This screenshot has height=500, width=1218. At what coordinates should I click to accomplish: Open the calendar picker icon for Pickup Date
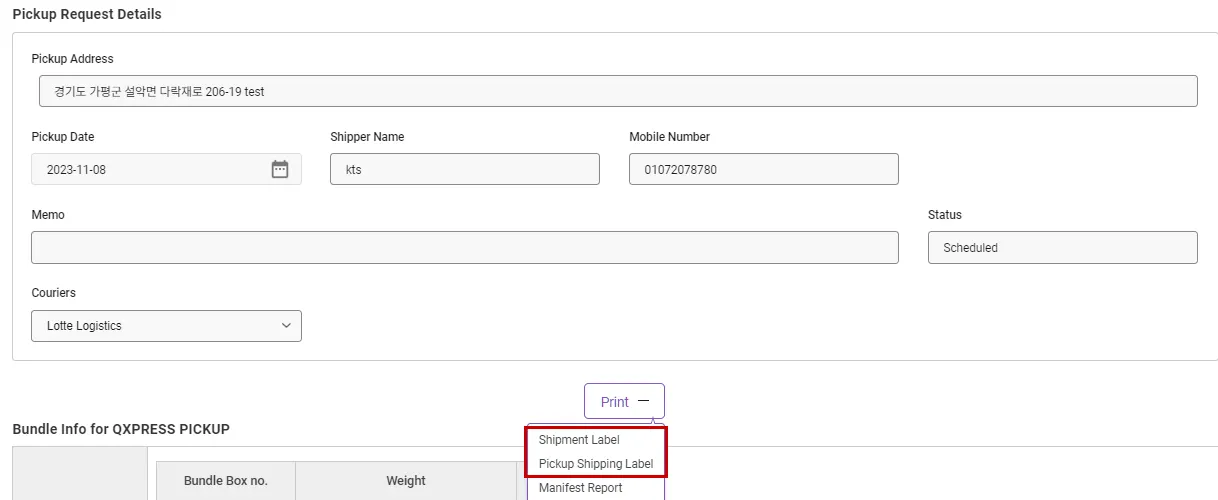click(x=280, y=169)
